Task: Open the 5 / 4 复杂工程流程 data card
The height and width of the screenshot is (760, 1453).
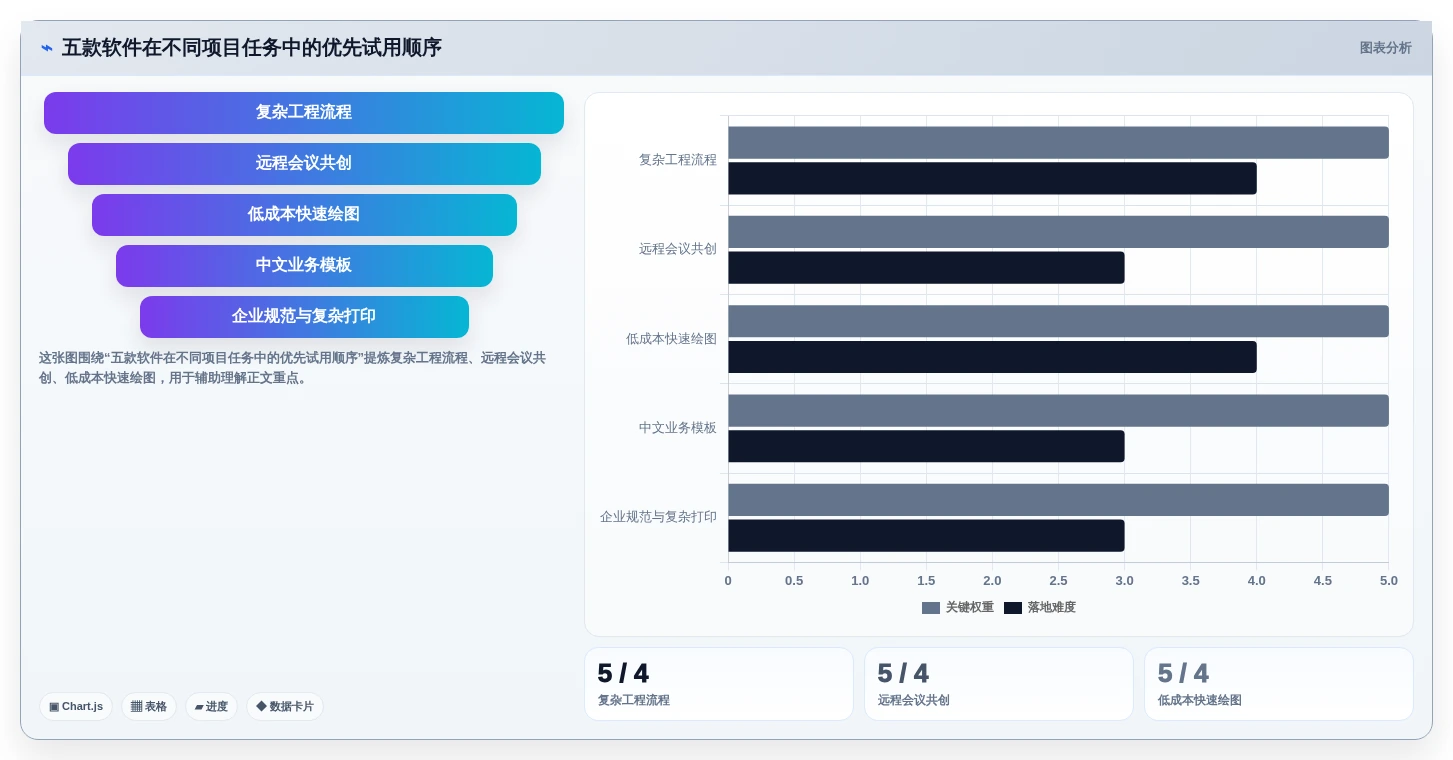Action: [719, 684]
